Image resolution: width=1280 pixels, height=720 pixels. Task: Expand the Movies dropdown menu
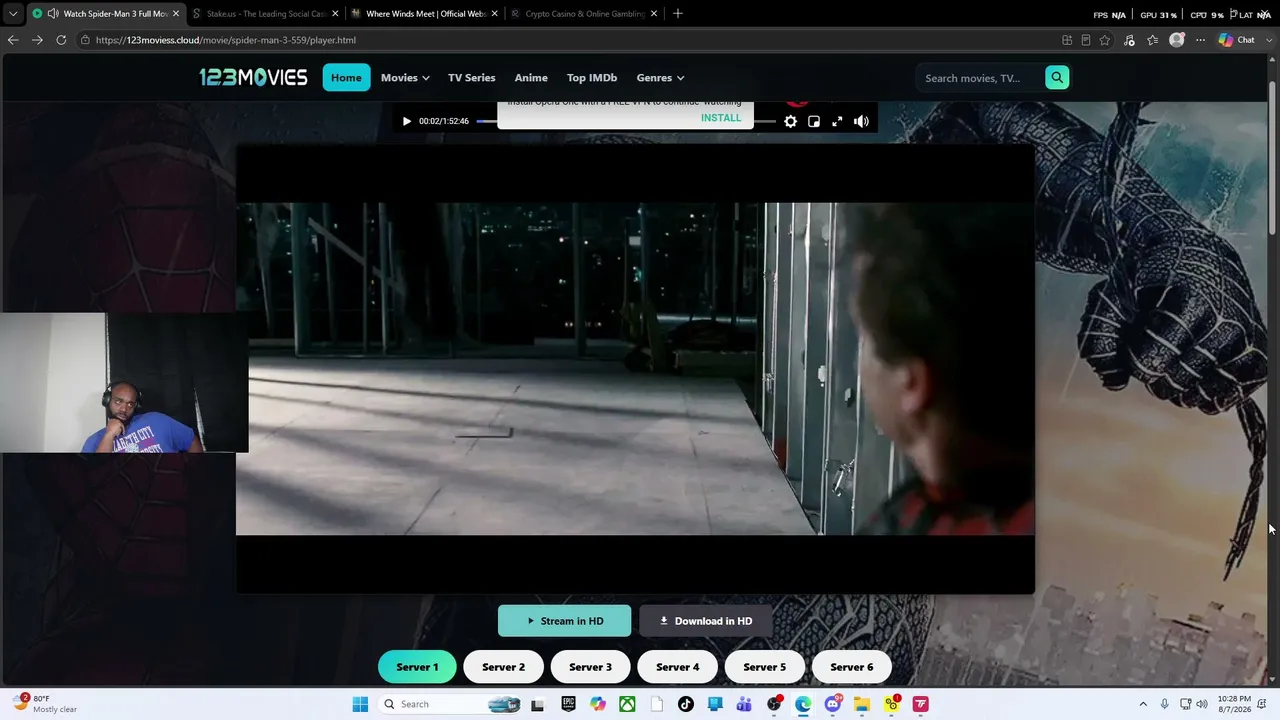[405, 78]
